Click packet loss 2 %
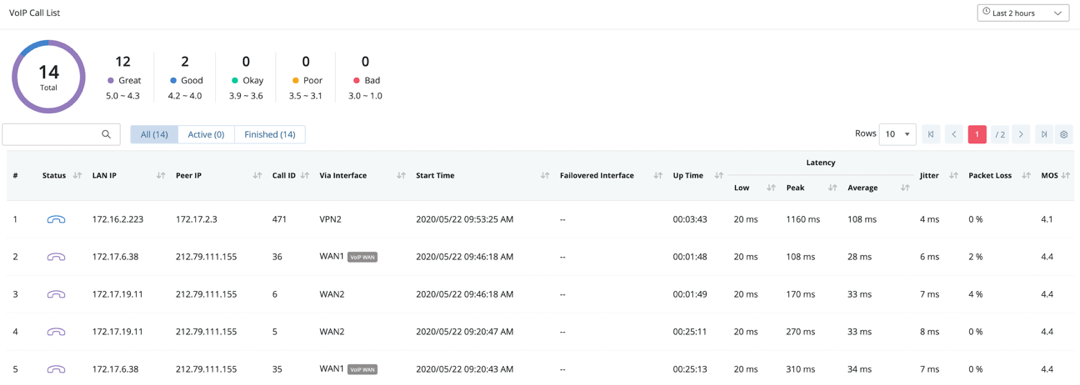 976,257
